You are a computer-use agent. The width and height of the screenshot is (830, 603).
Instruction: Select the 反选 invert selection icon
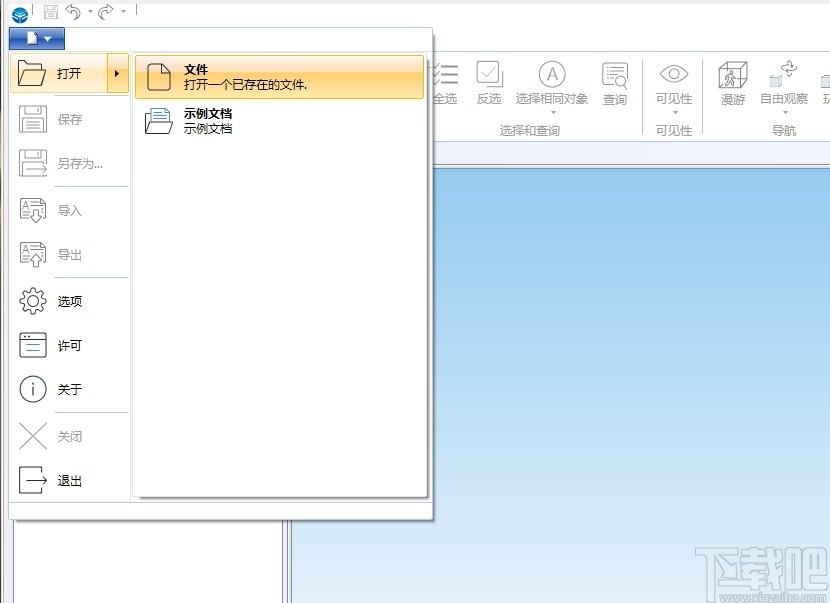[x=489, y=75]
